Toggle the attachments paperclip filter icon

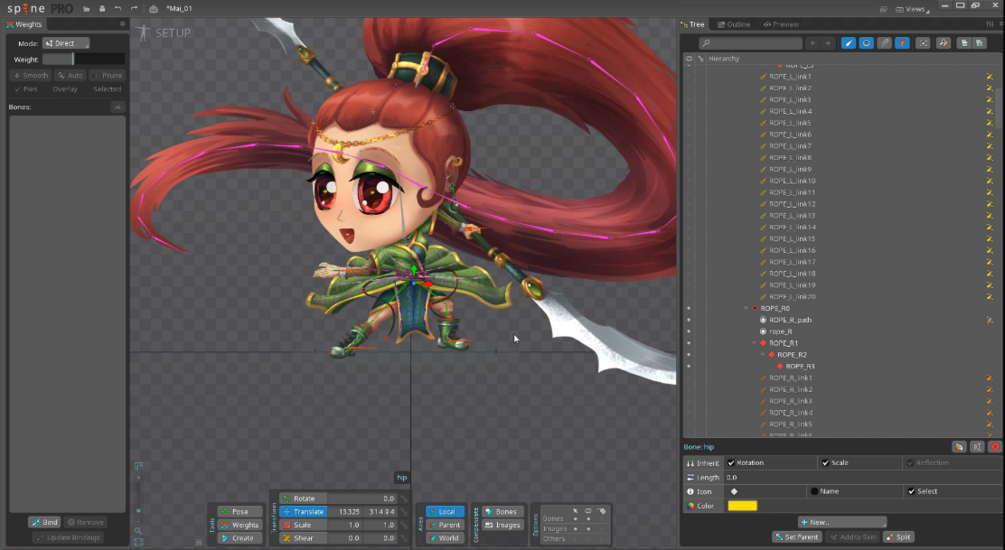coord(884,43)
